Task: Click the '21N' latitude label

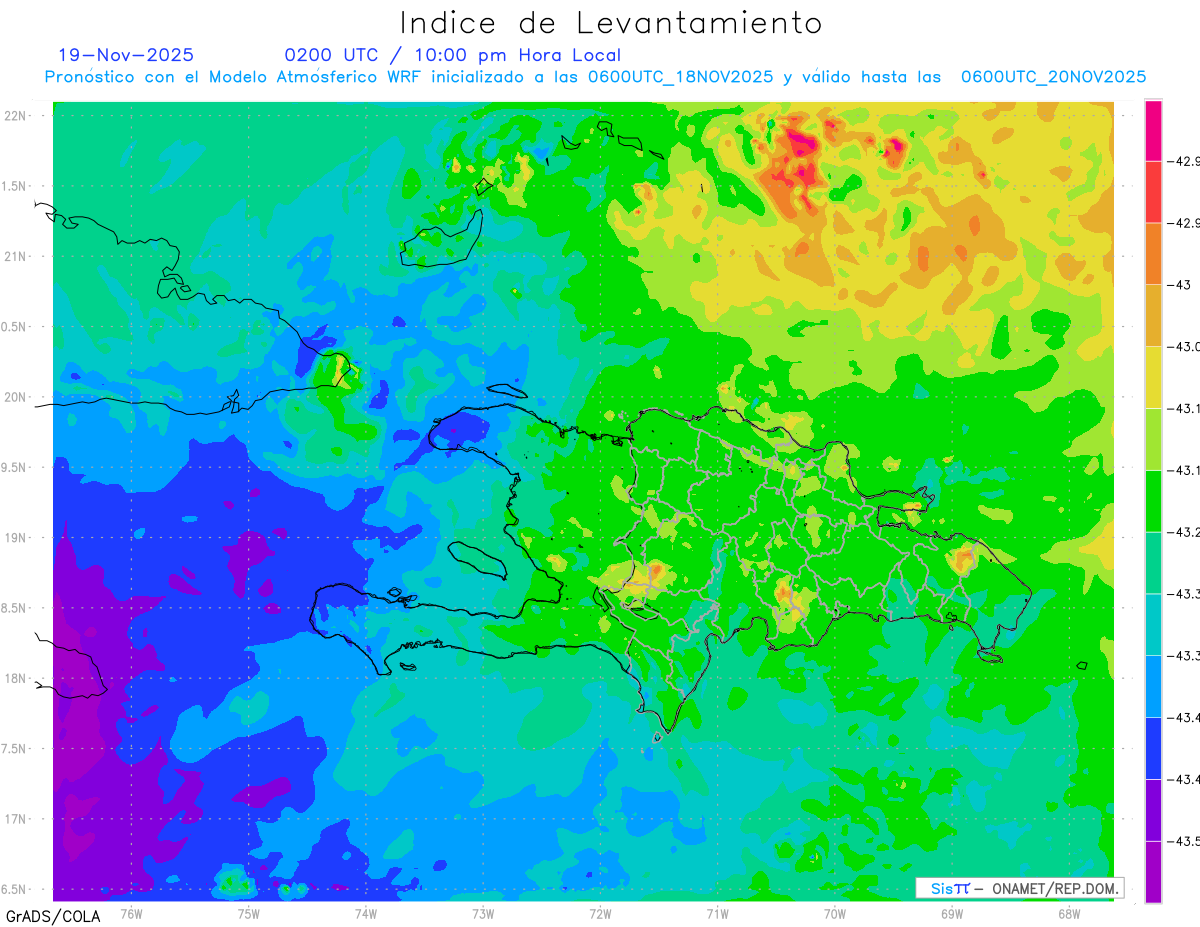Action: tap(15, 256)
